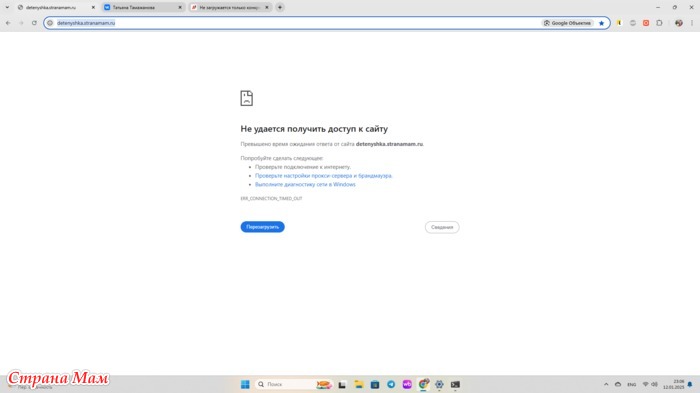Viewport: 700px width, 393px height.
Task: Open the yellow extension icon
Action: pyautogui.click(x=619, y=23)
